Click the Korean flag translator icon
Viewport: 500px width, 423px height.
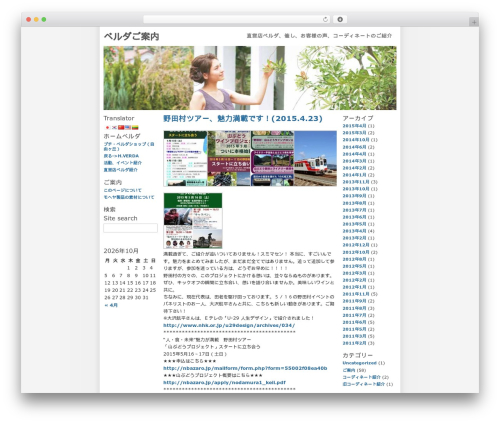click(114, 127)
